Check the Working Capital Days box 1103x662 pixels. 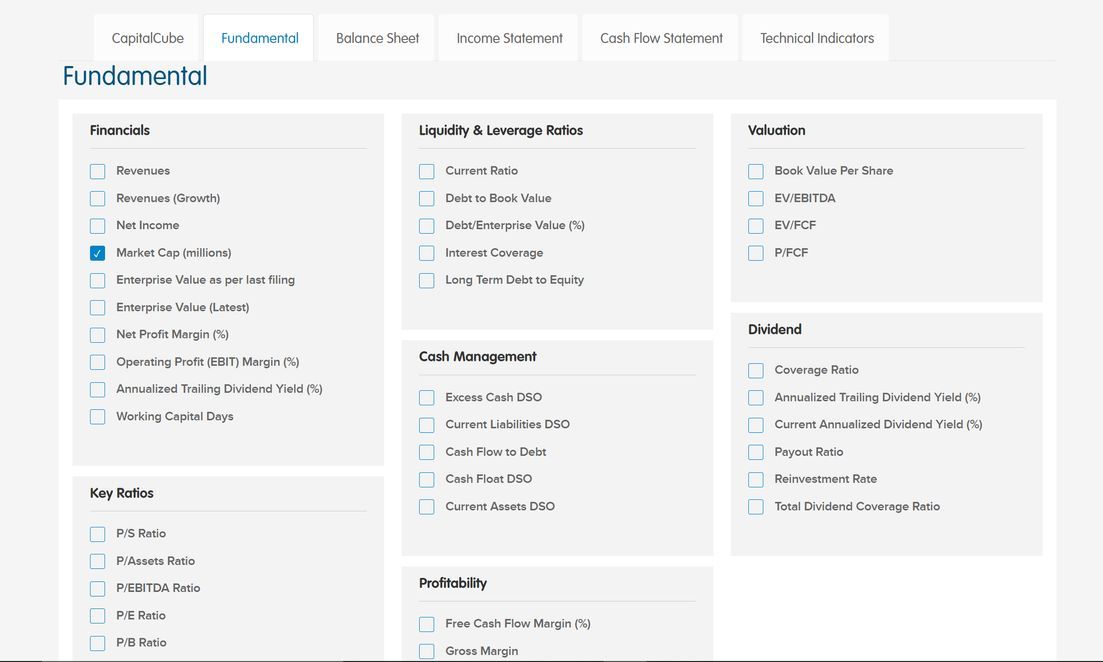97,417
